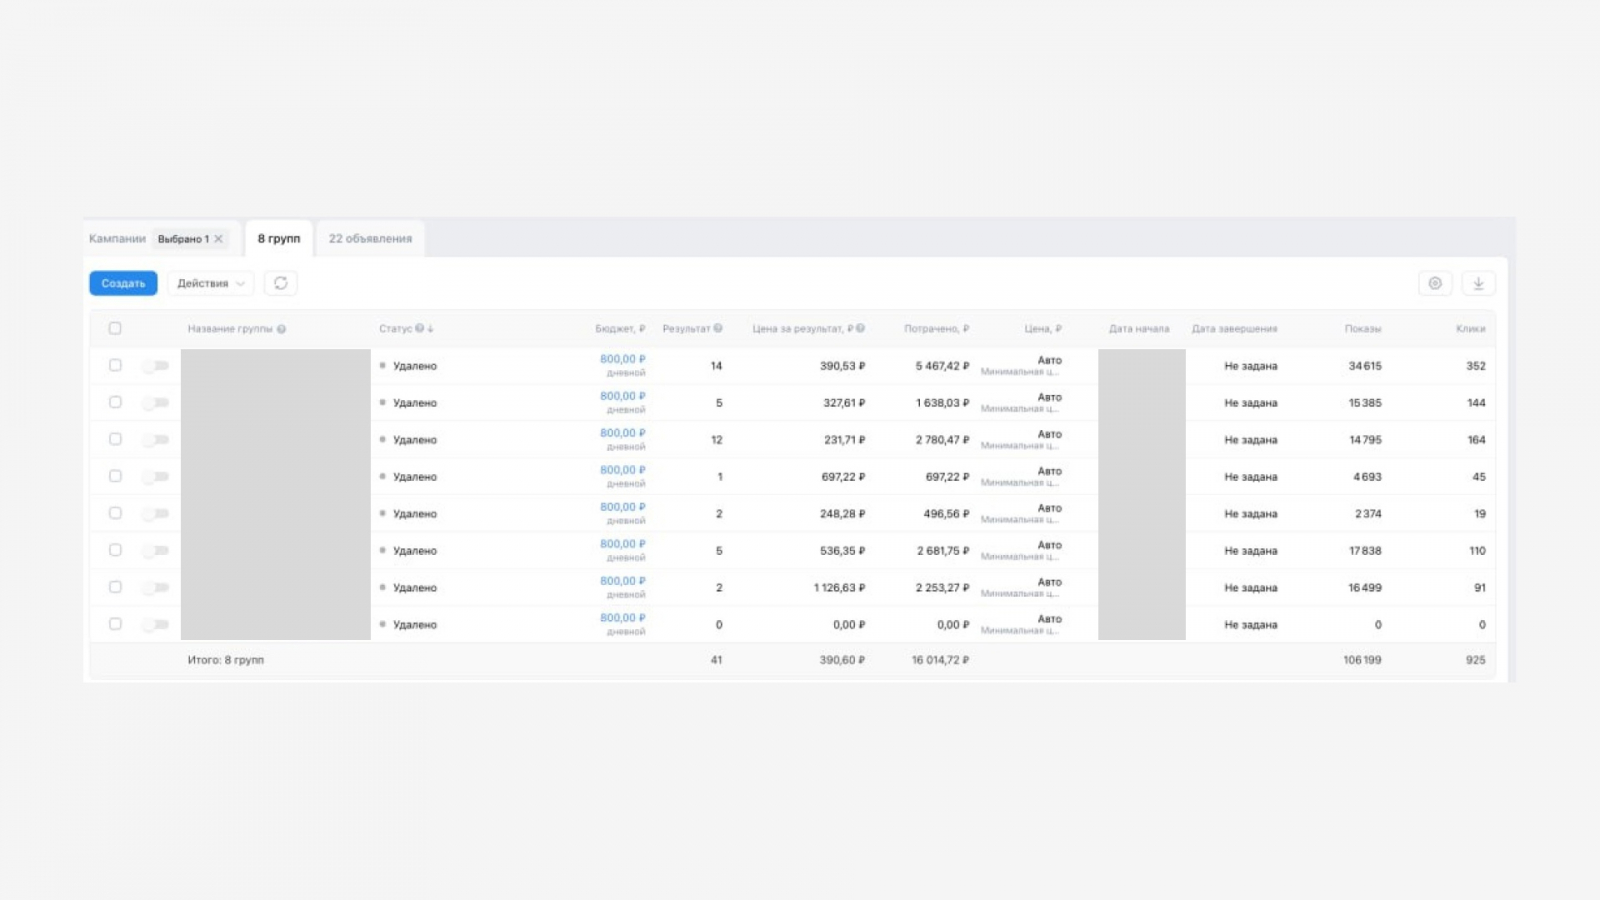Click help icon beside 'Статус' header
Viewport: 1600px width, 900px height.
coord(420,328)
